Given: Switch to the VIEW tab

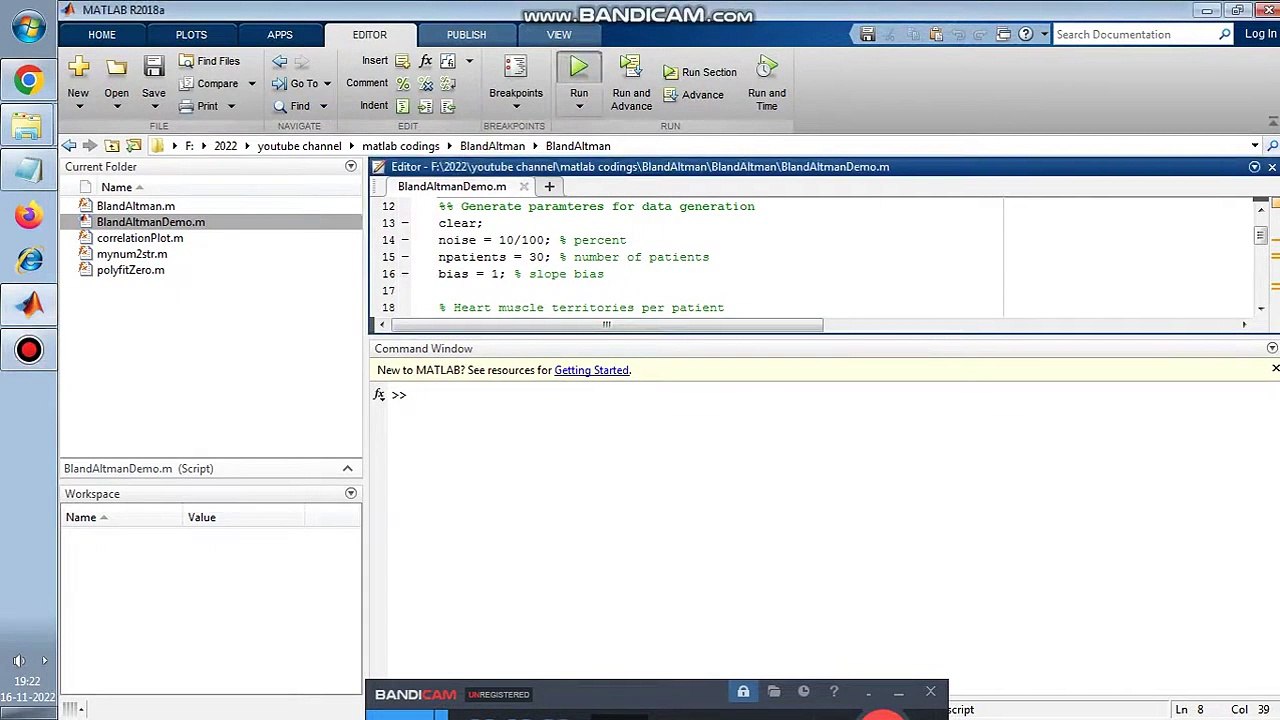Looking at the screenshot, I should click(559, 35).
